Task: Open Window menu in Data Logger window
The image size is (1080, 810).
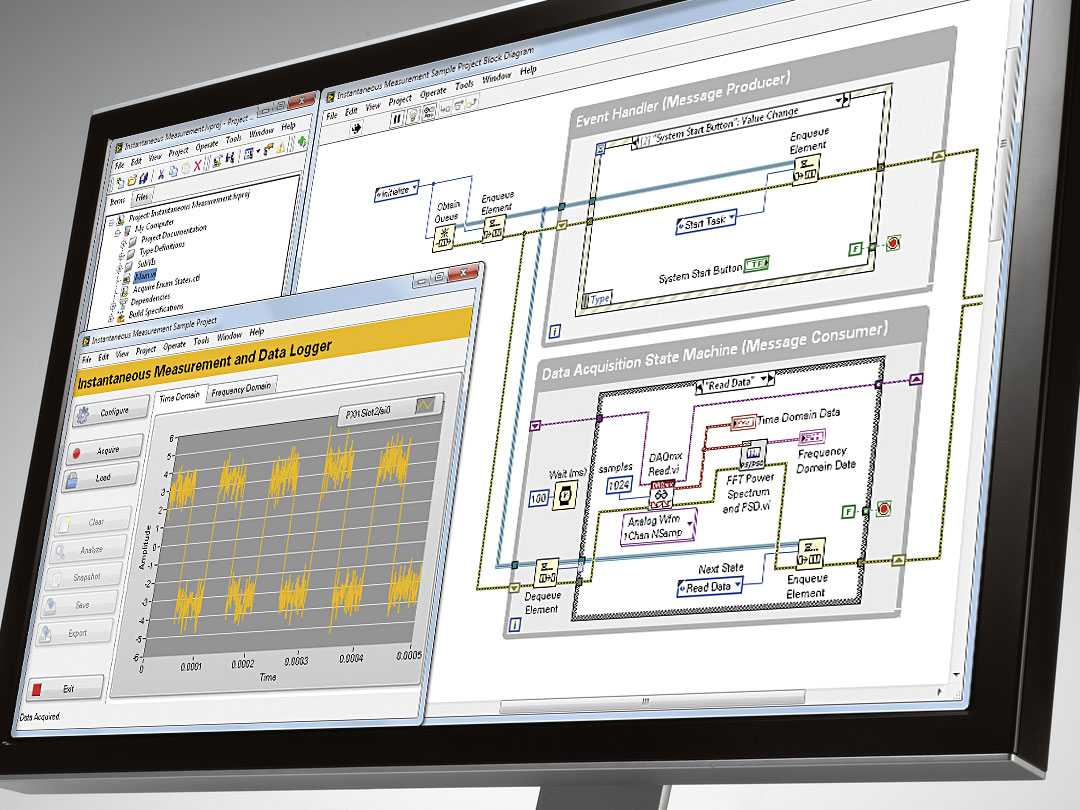Action: [229, 336]
